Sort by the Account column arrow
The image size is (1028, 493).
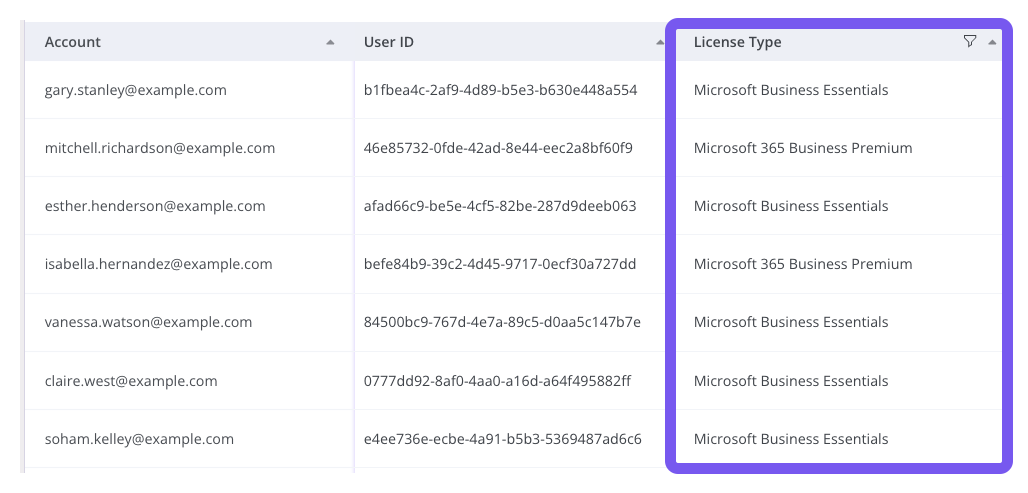tap(330, 42)
